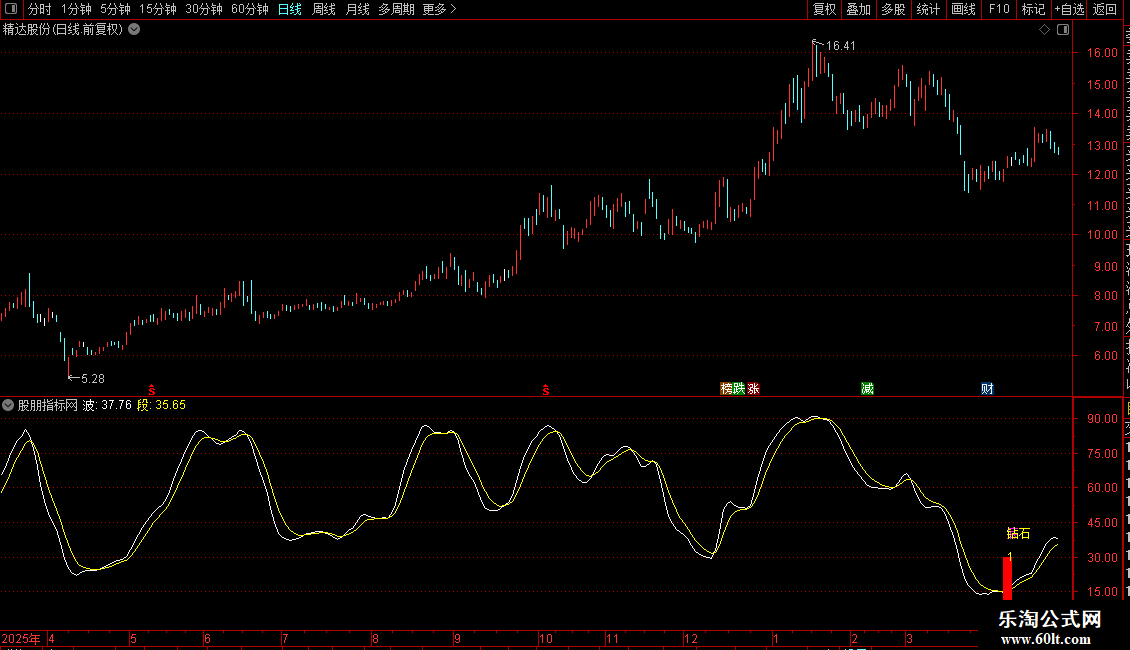Click the 15.00 indicator axis label
Image resolution: width=1130 pixels, height=650 pixels.
(x=1102, y=592)
